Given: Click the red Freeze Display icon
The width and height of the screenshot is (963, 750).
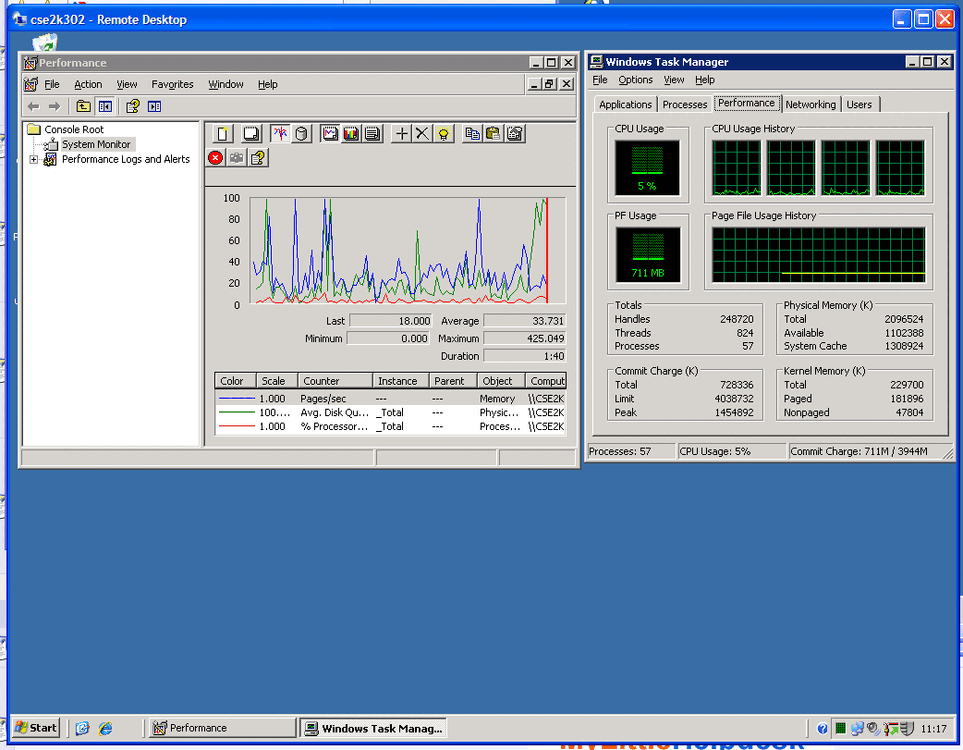Looking at the screenshot, I should 216,158.
